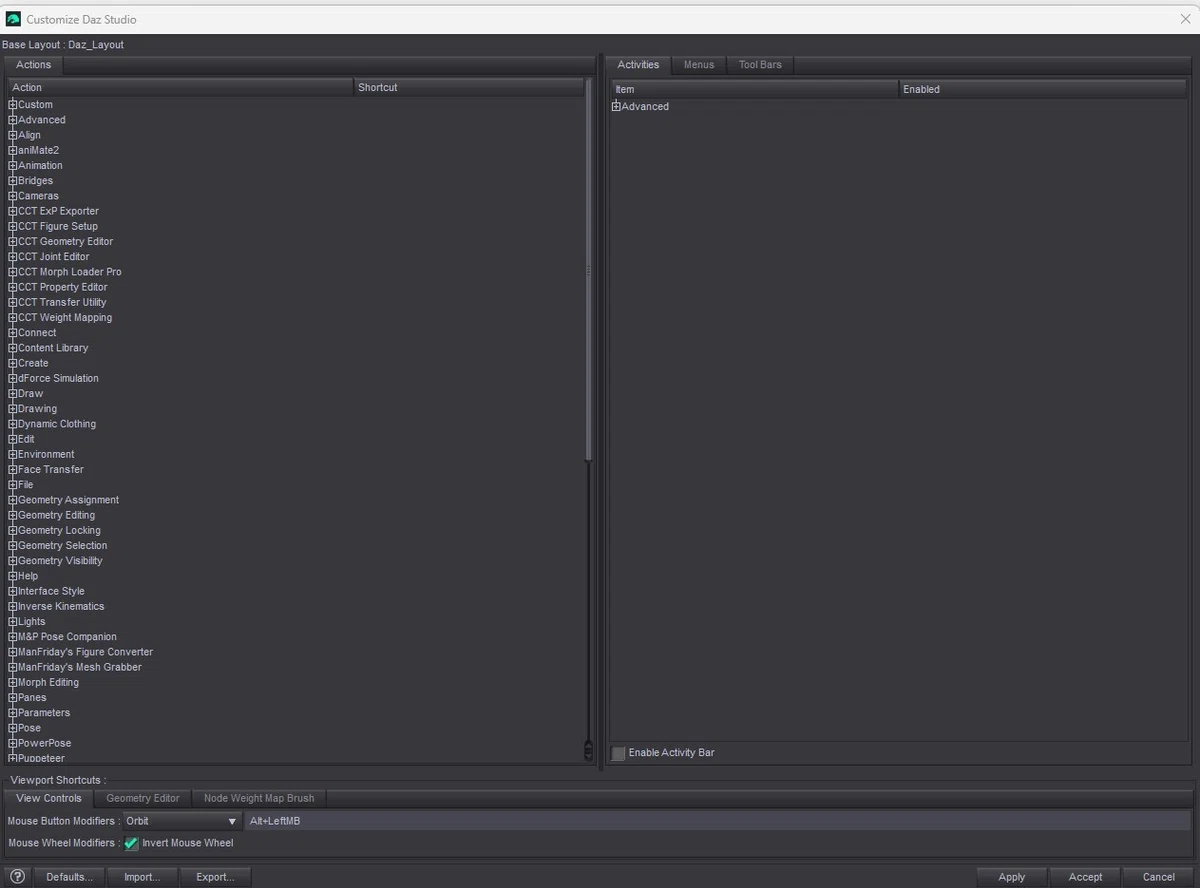Screen dimensions: 1200x888
Task: Expand the Interface Style group
Action: pyautogui.click(x=13, y=591)
